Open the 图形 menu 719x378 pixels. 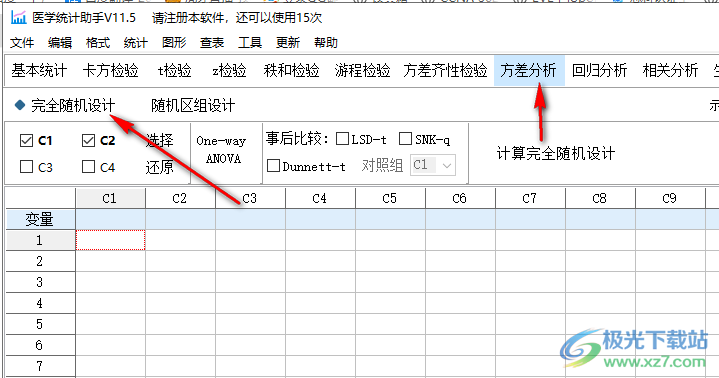point(174,43)
